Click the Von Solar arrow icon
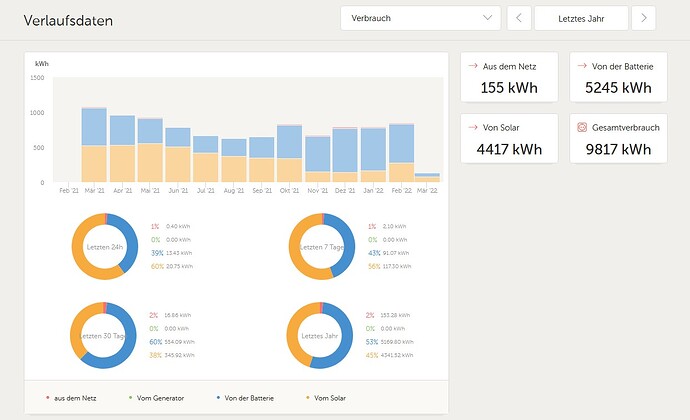Viewport: 690px width, 420px height. pos(473,127)
